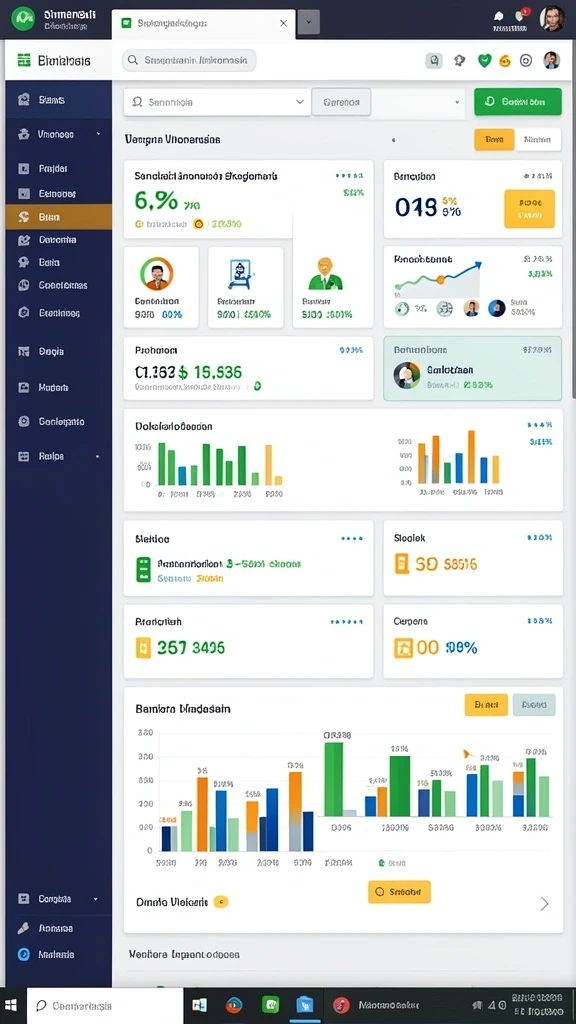This screenshot has height=1024, width=576.
Task: Switch to the white toggle option beside the yellow one
Action: pos(538,140)
